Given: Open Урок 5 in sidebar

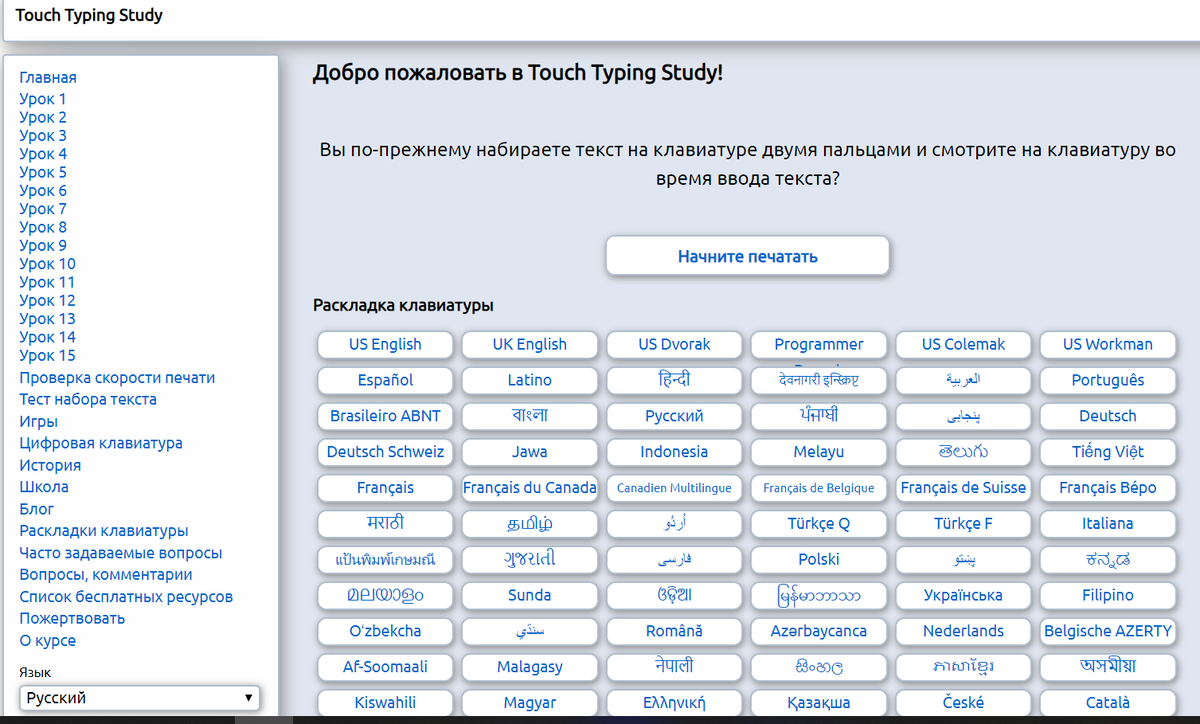Looking at the screenshot, I should coord(43,172).
